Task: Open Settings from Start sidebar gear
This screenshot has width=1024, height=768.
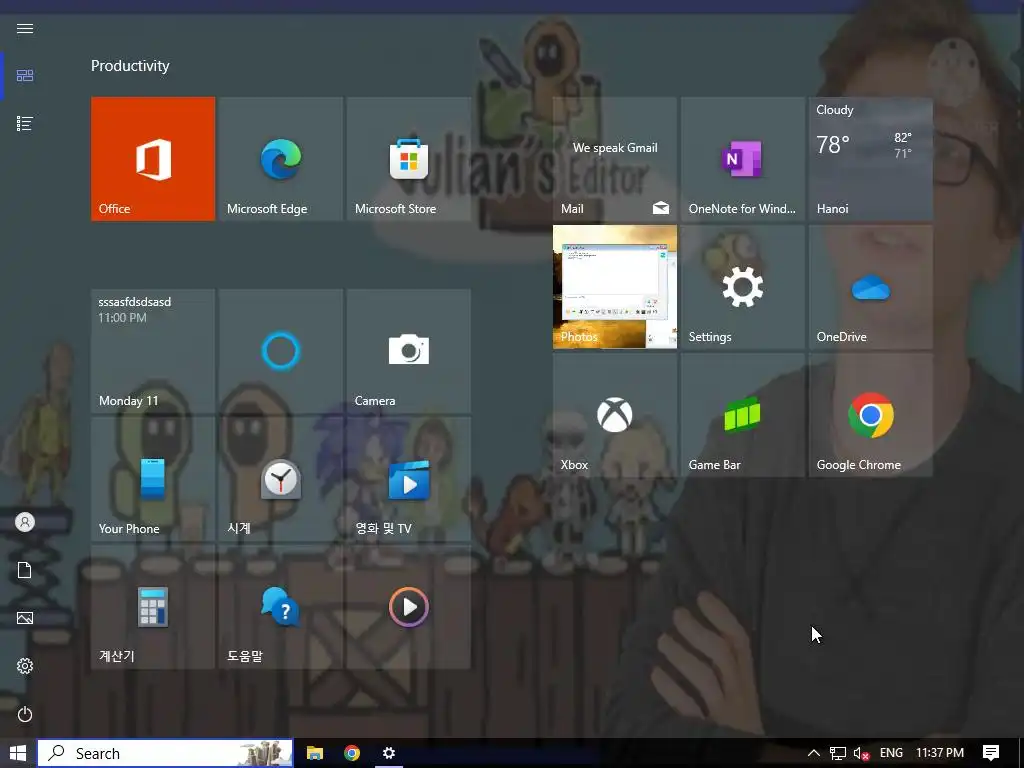Action: (x=25, y=666)
